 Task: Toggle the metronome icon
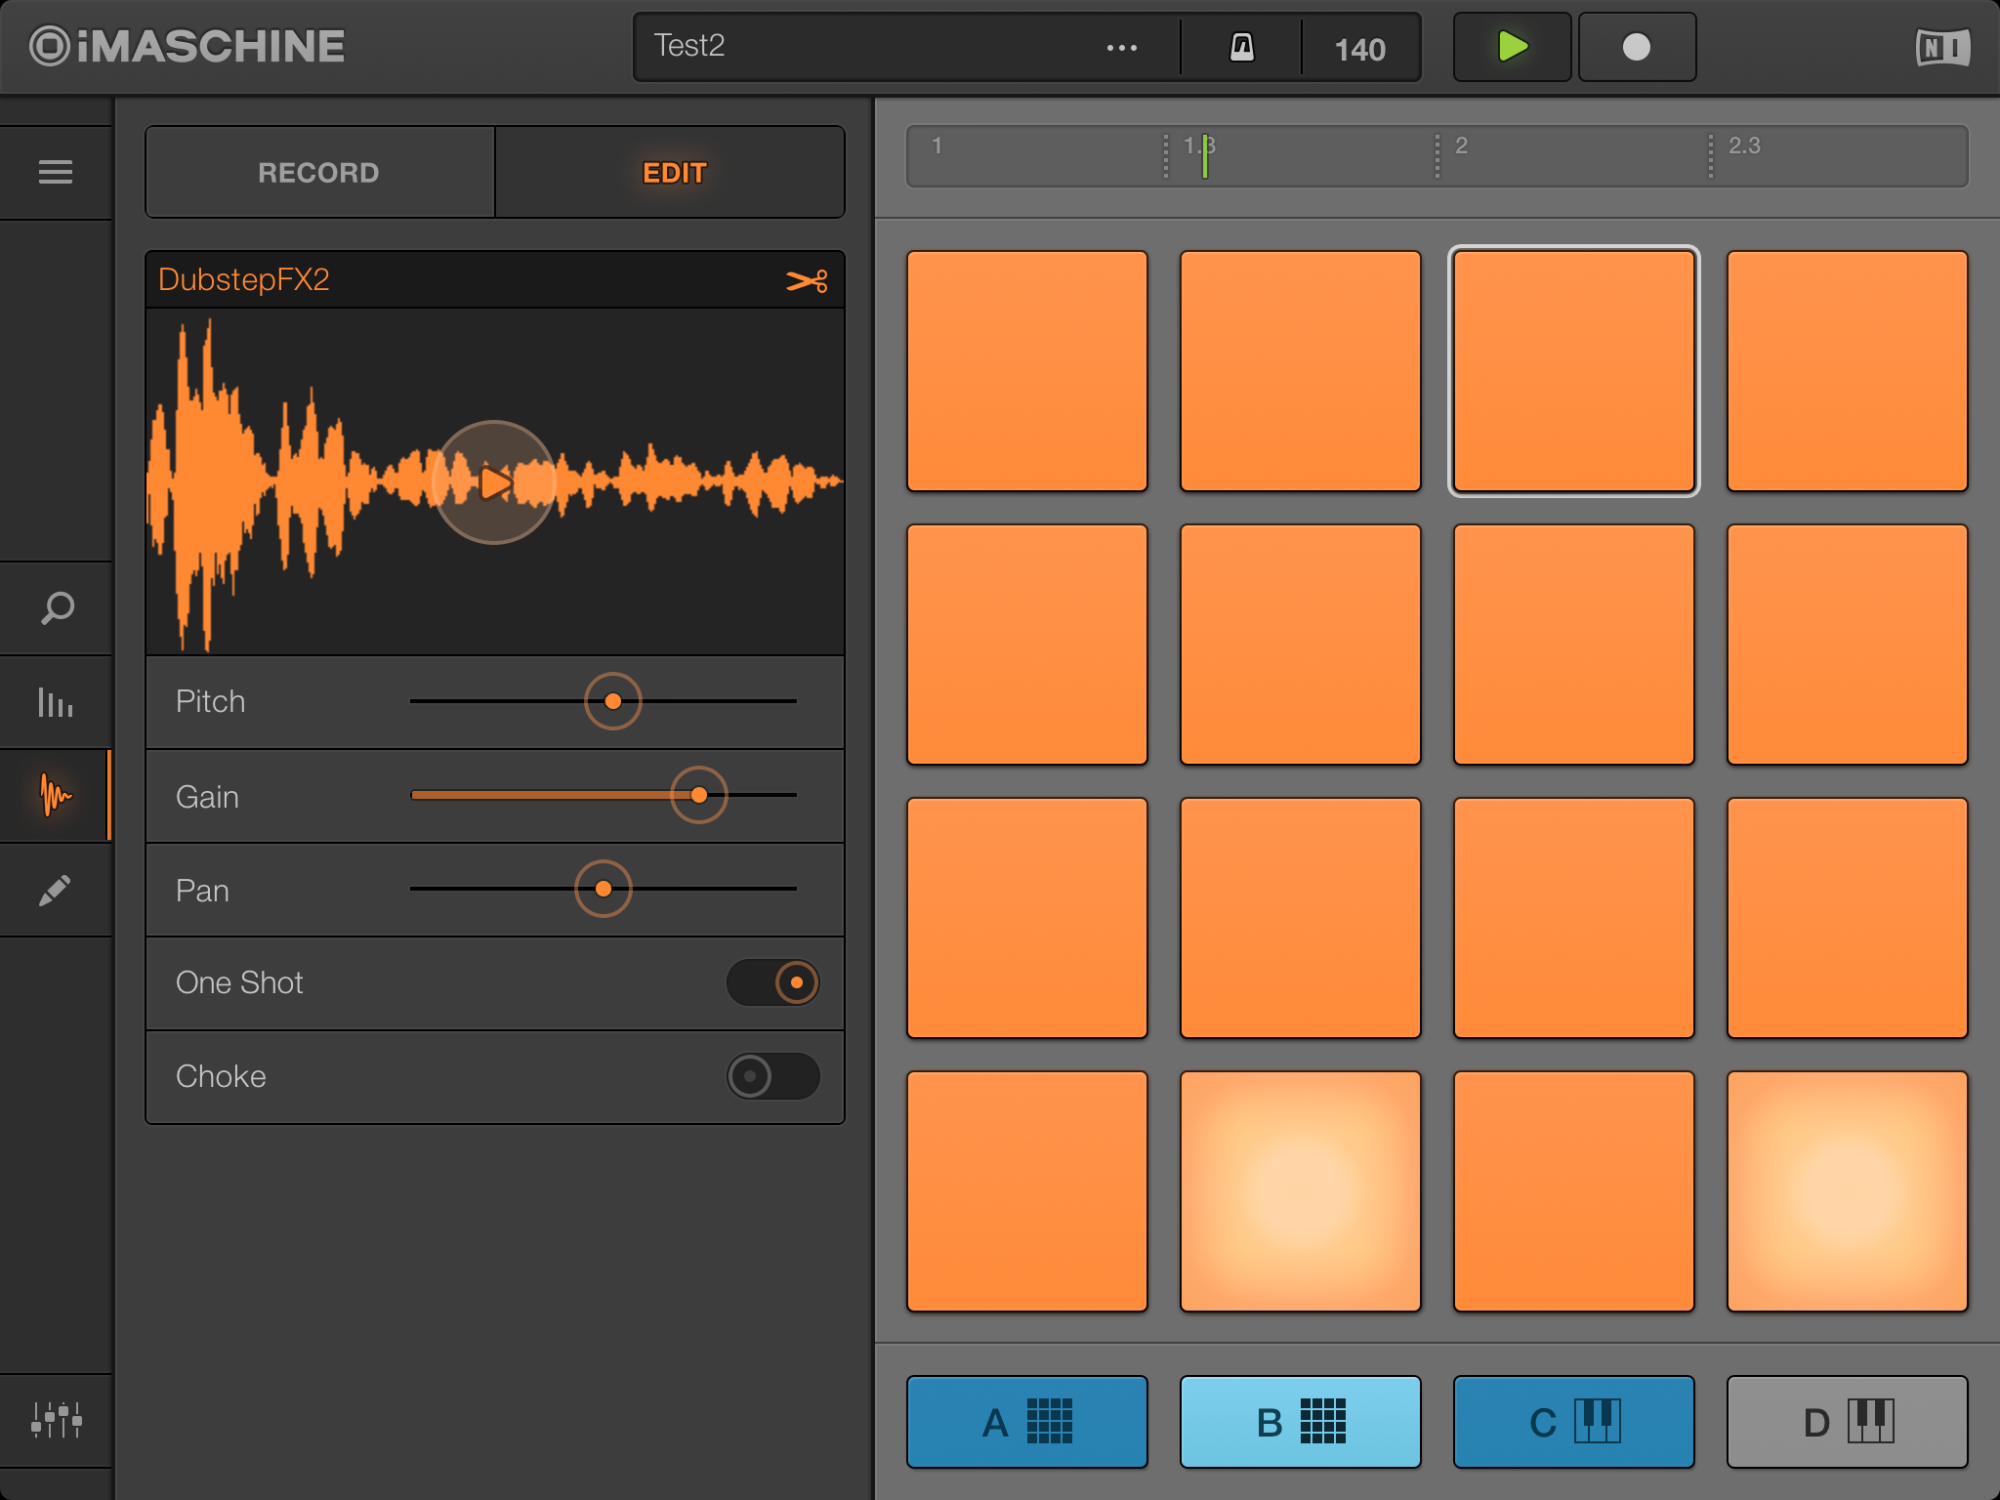[x=1241, y=47]
